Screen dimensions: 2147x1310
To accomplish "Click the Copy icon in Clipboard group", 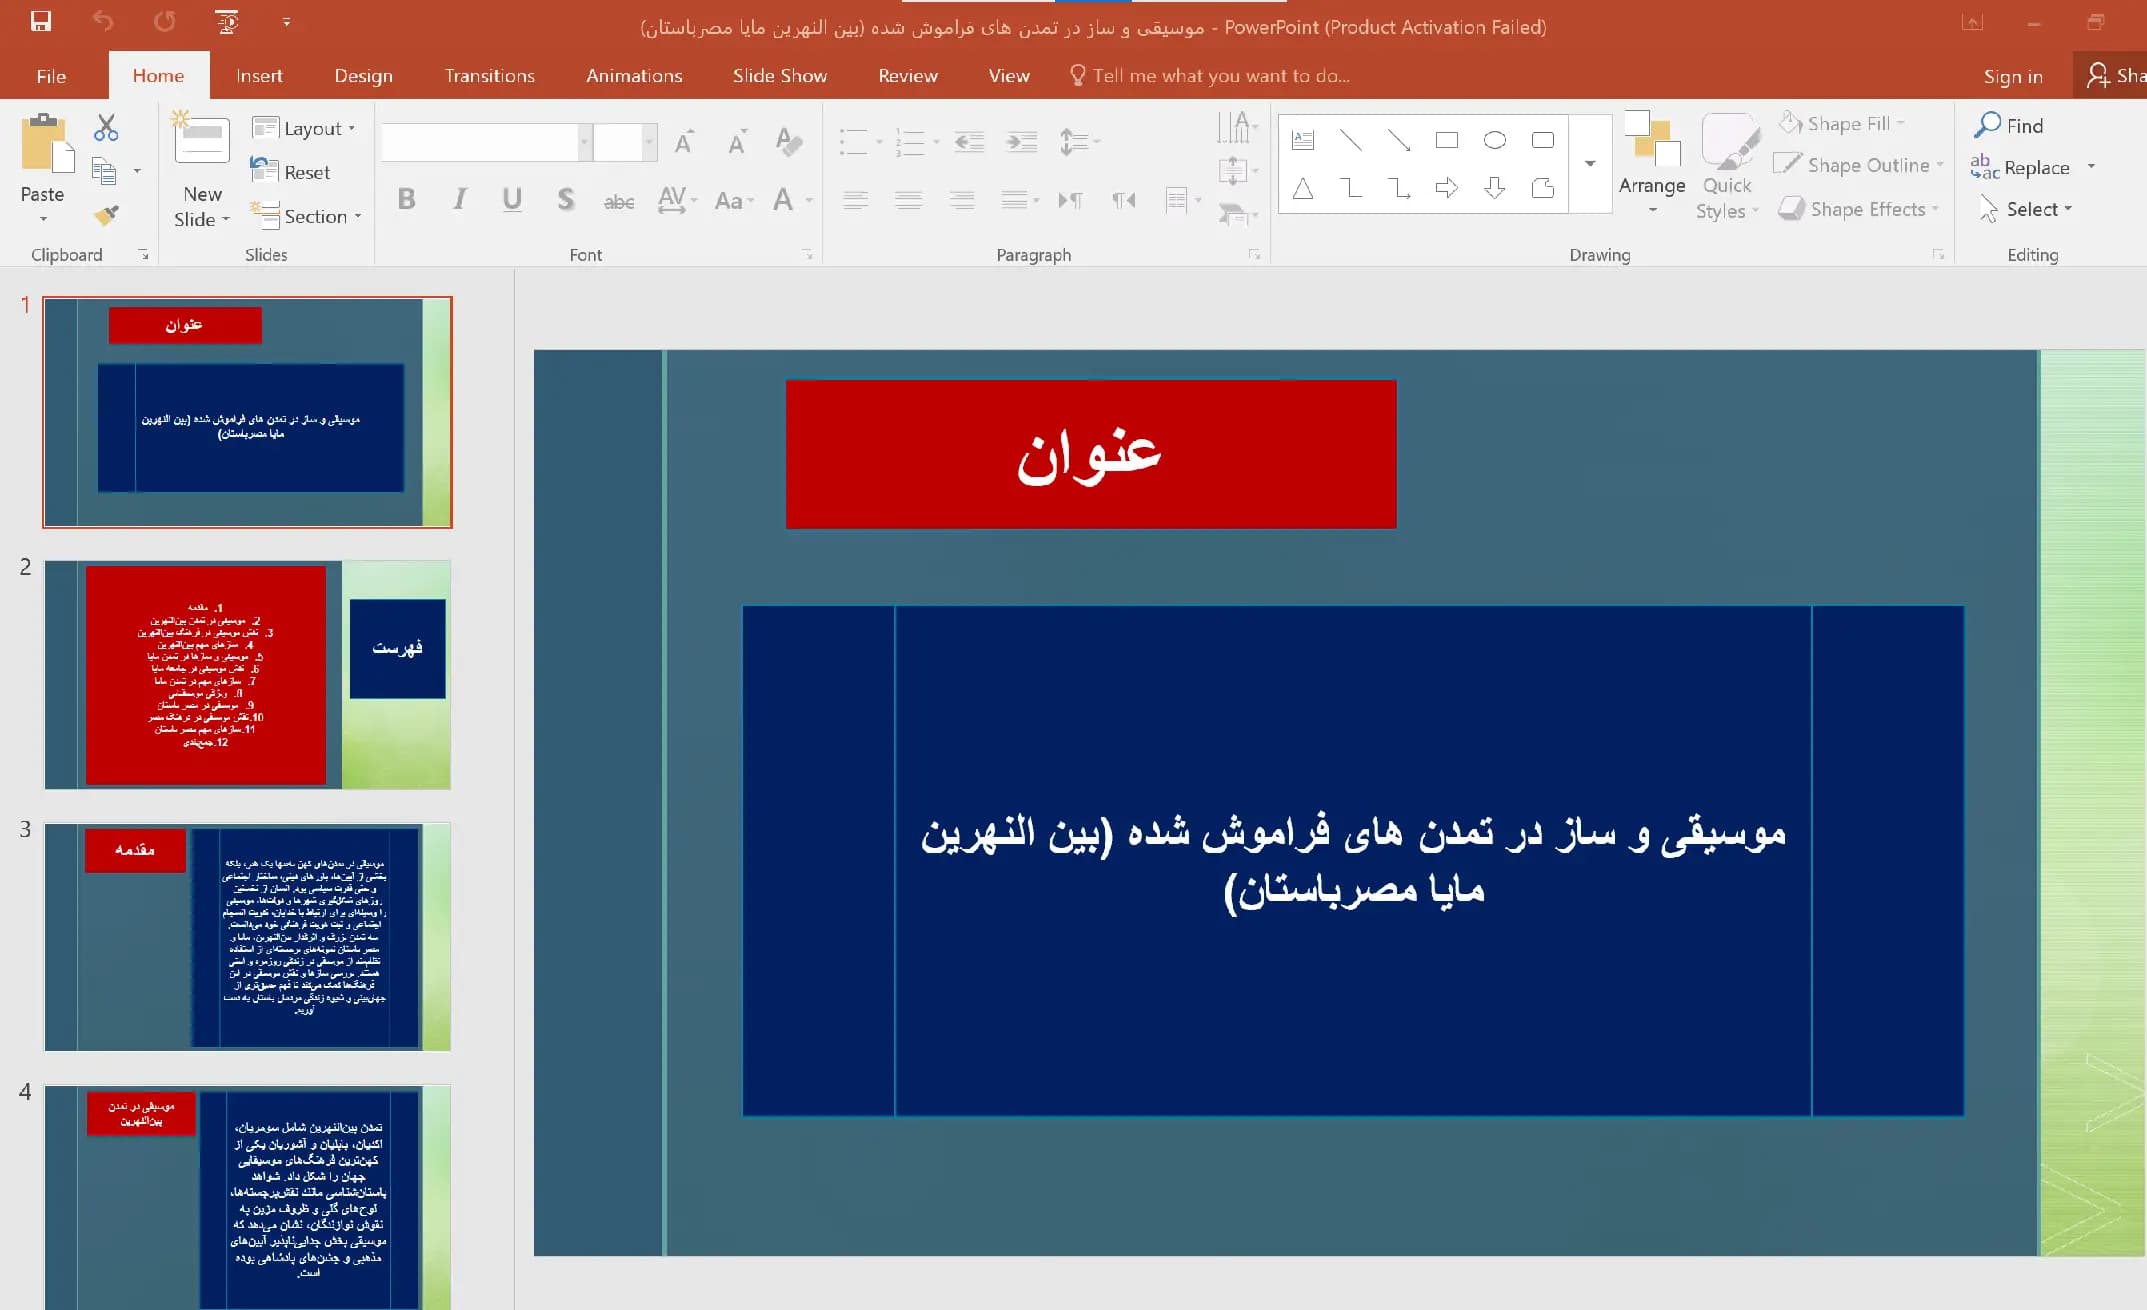I will (104, 171).
